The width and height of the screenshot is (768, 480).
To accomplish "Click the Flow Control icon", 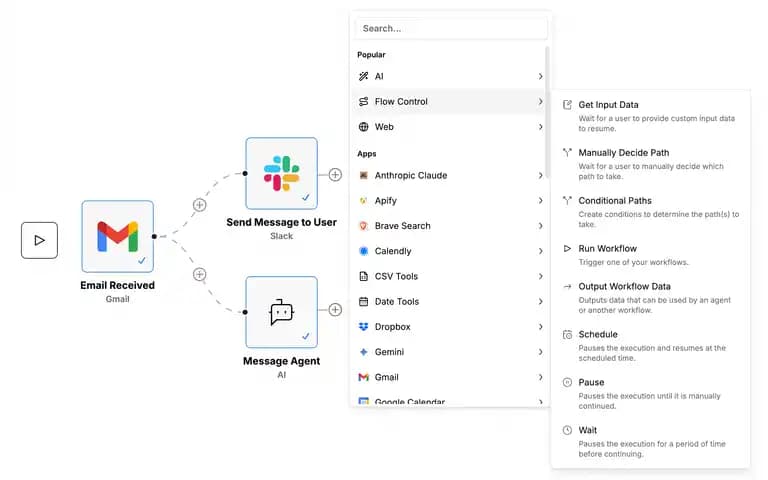I will click(x=363, y=101).
